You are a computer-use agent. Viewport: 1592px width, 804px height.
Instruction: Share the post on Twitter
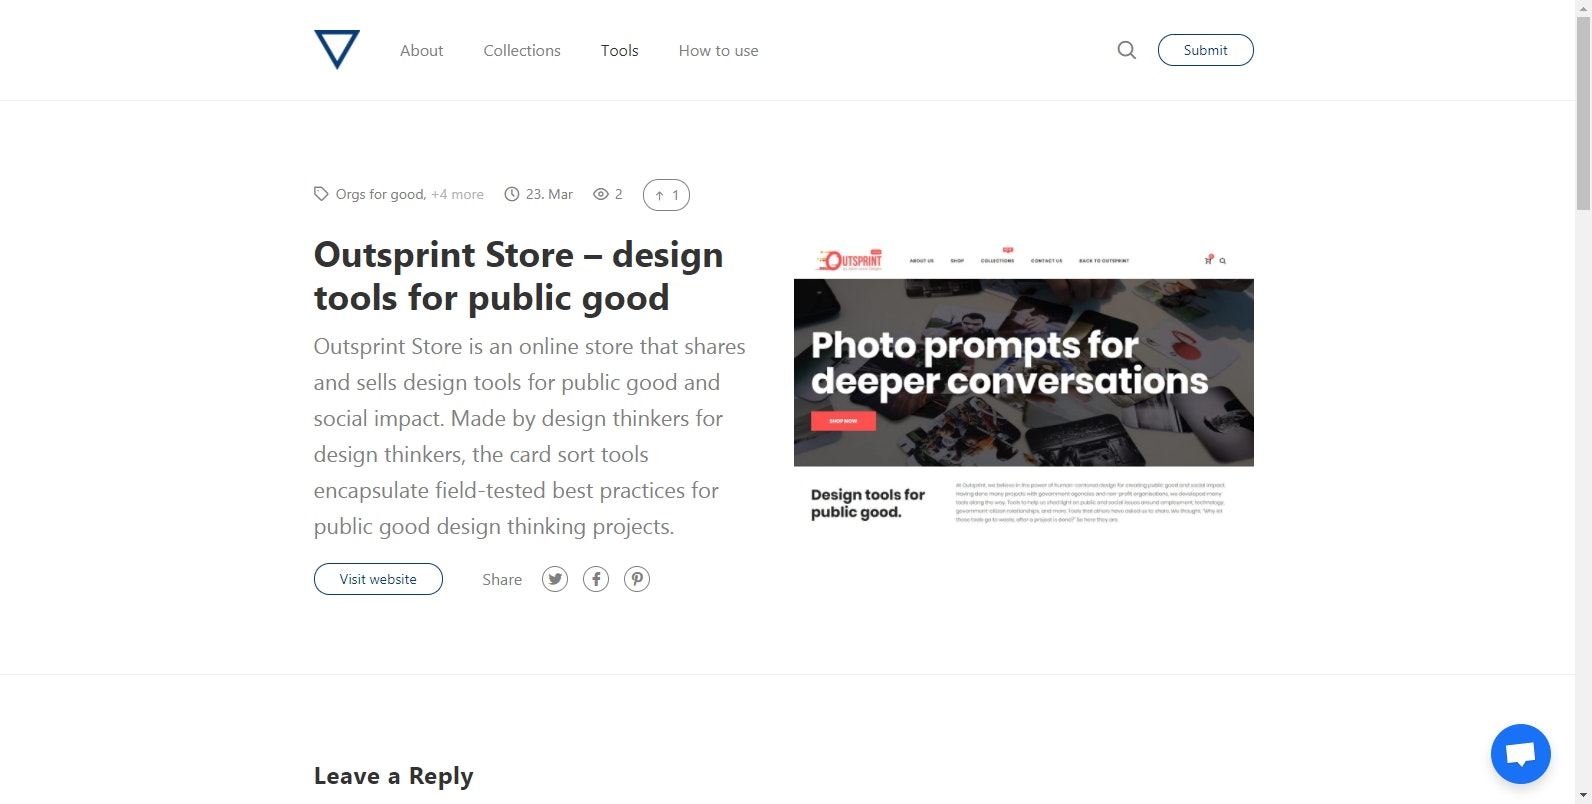(555, 579)
